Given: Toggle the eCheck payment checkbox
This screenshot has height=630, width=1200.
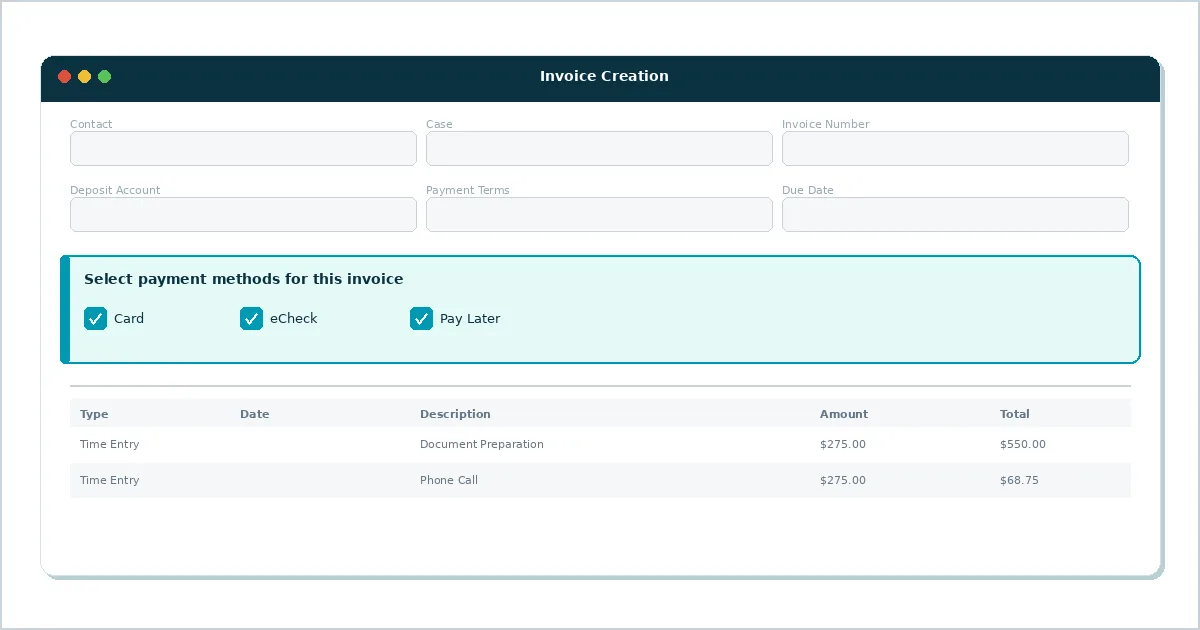Looking at the screenshot, I should pyautogui.click(x=251, y=319).
